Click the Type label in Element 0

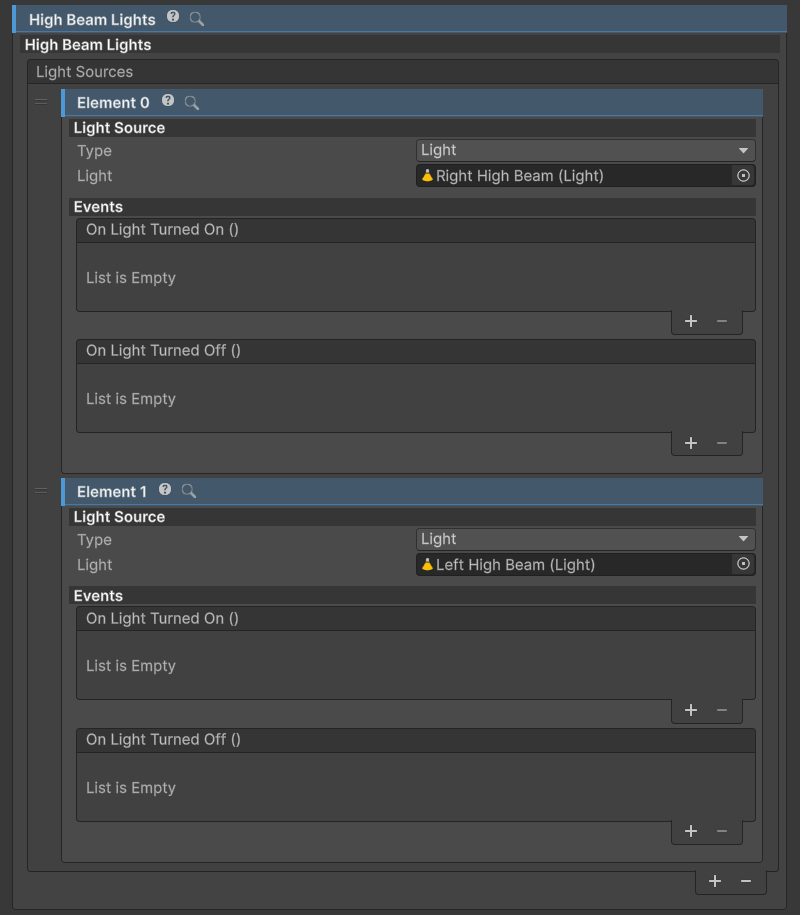[x=94, y=151]
